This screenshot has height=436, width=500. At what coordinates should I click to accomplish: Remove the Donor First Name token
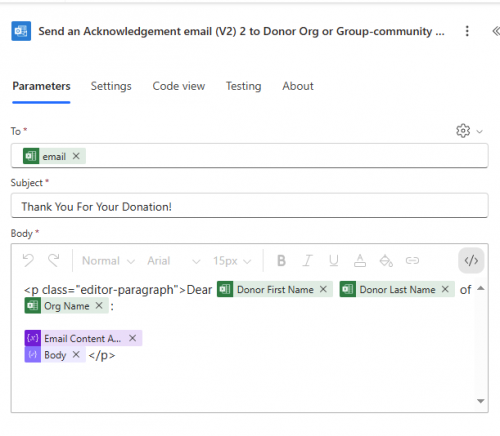[323, 289]
